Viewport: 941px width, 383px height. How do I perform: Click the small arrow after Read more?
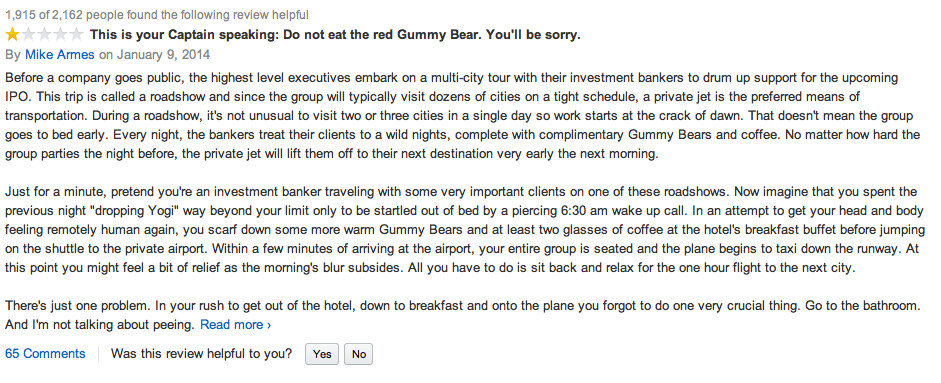click(x=268, y=325)
